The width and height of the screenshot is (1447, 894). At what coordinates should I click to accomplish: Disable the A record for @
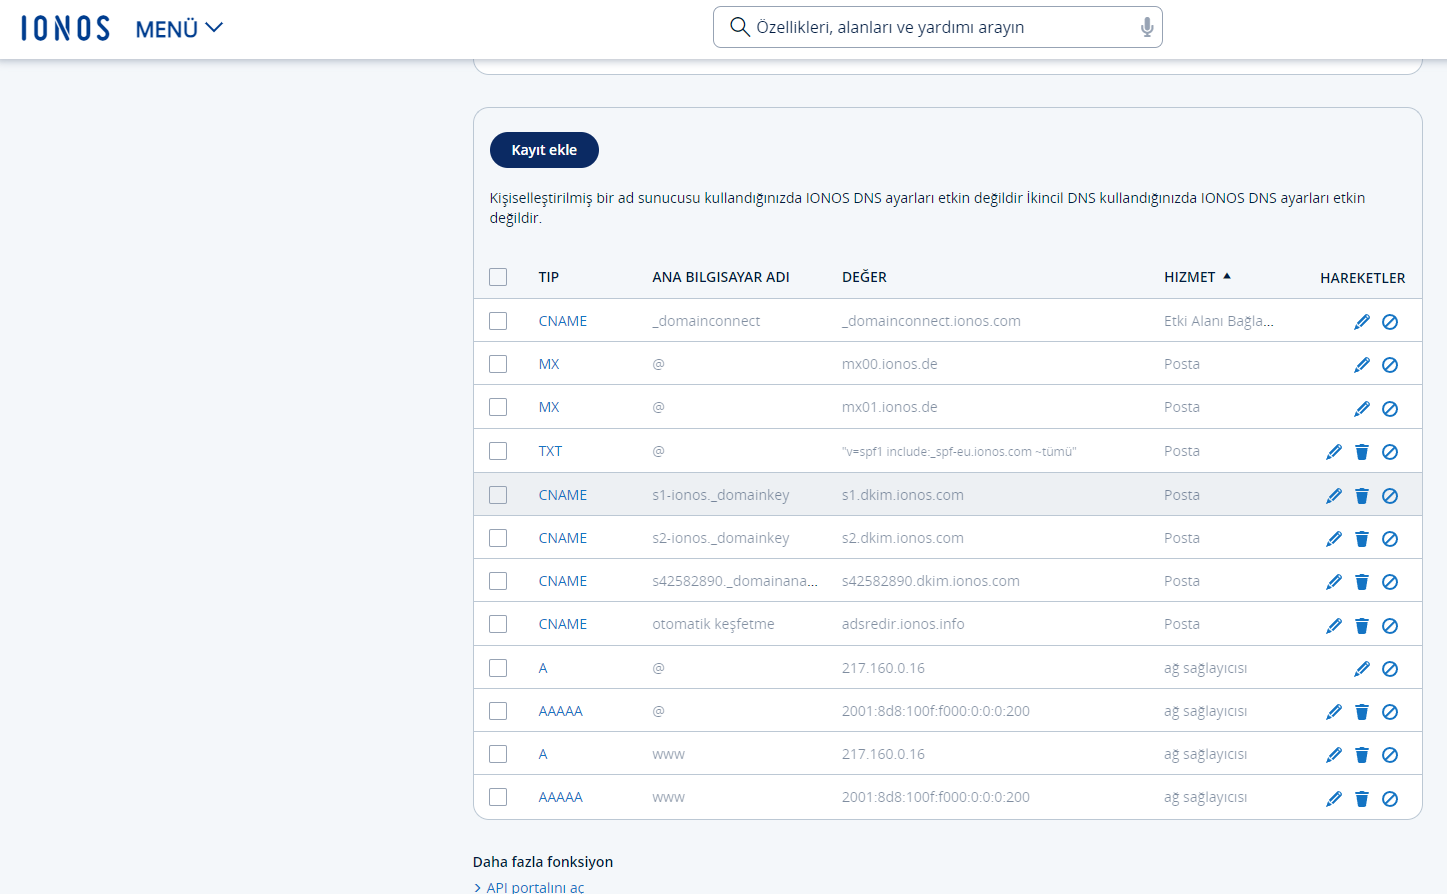pos(1390,668)
